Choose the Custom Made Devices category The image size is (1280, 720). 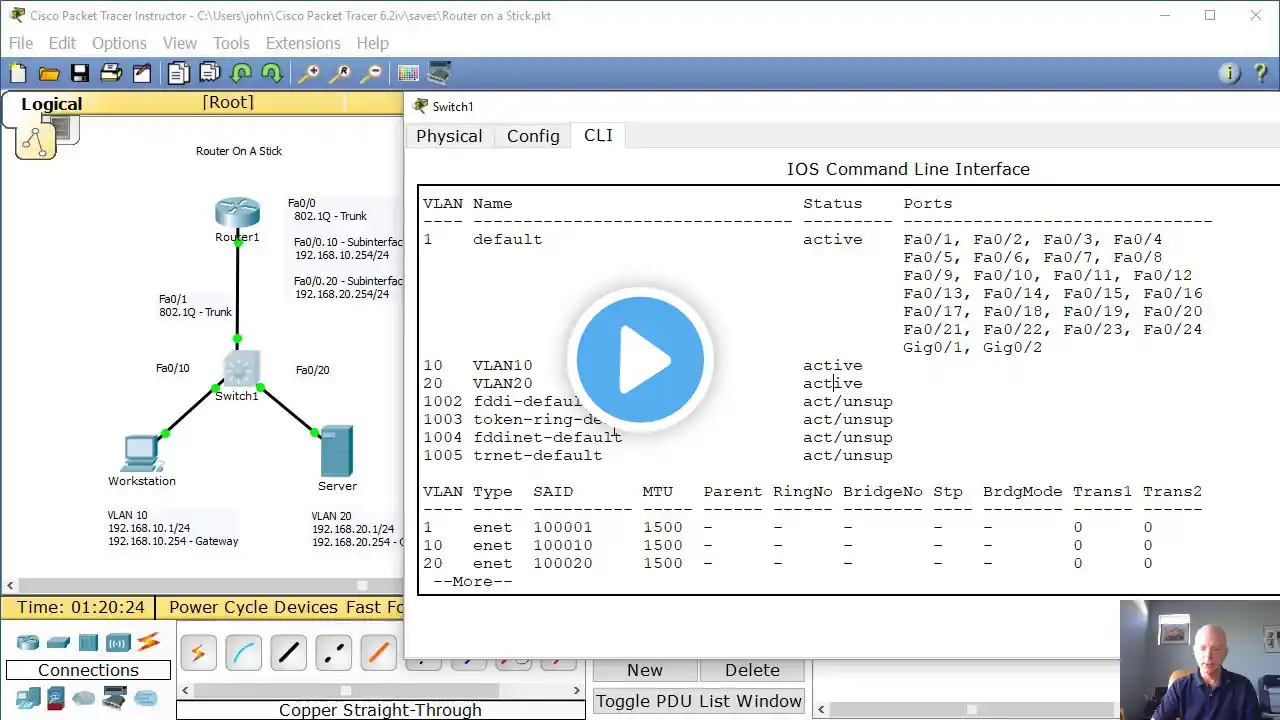click(x=115, y=698)
